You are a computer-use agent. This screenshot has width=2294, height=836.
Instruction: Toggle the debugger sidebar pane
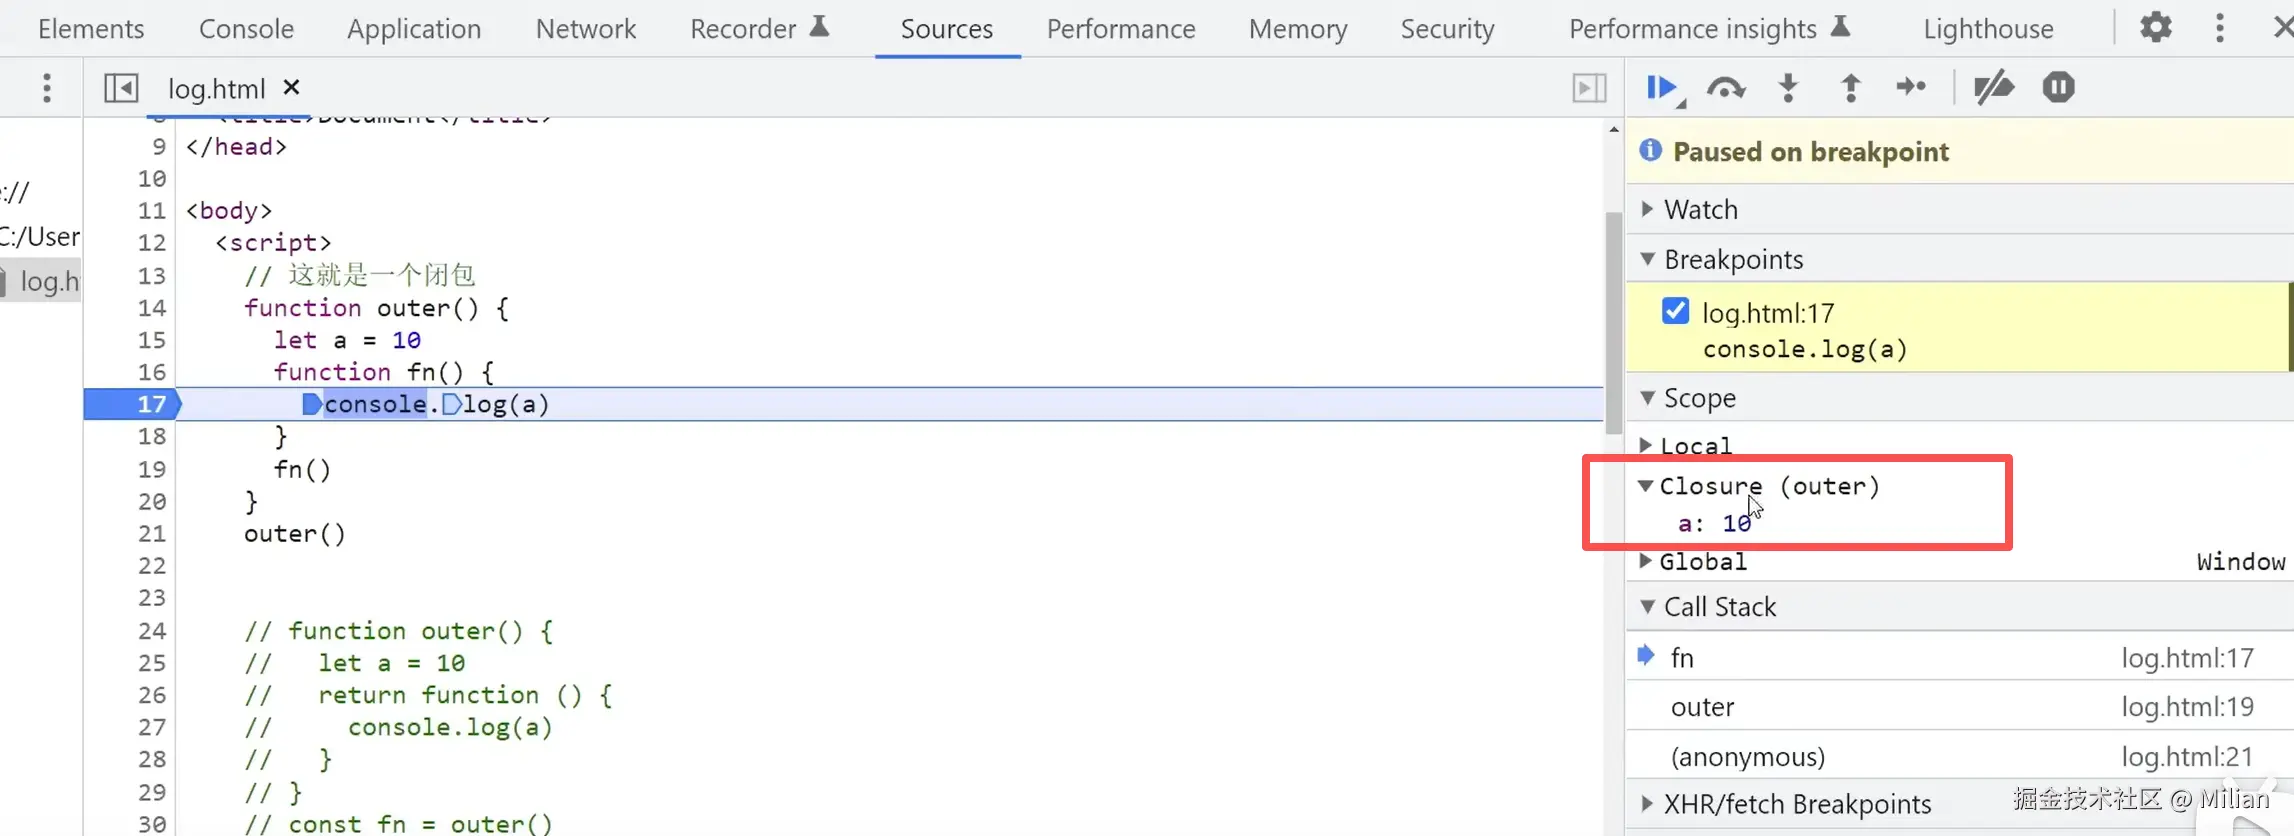[1588, 88]
